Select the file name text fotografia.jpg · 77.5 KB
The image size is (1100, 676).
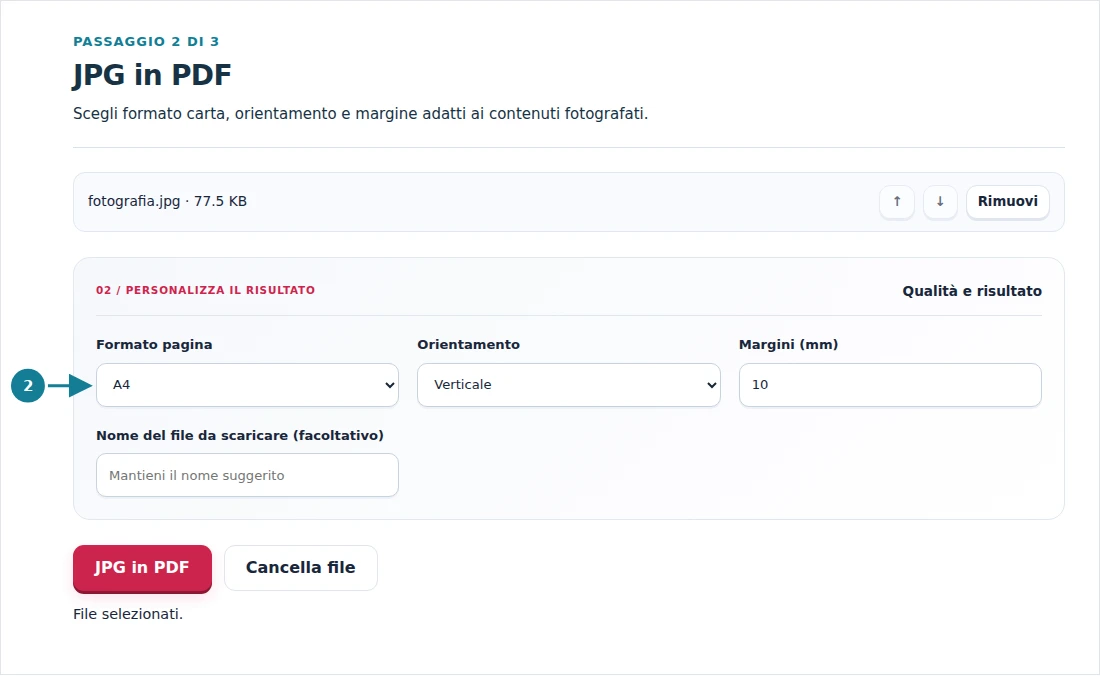[167, 201]
